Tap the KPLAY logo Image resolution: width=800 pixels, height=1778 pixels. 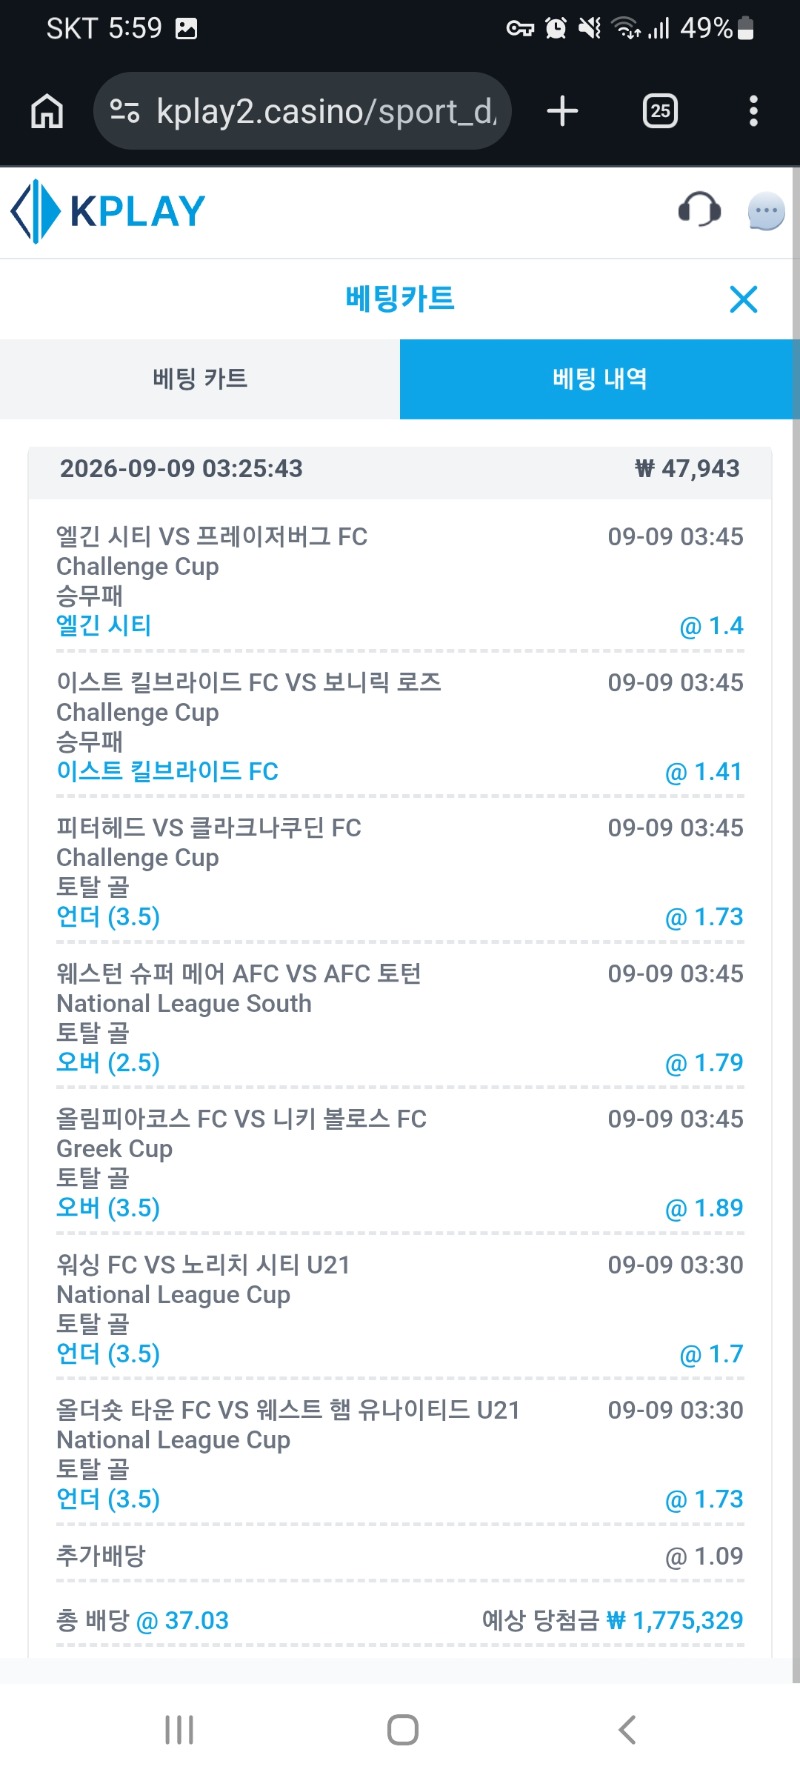(108, 211)
